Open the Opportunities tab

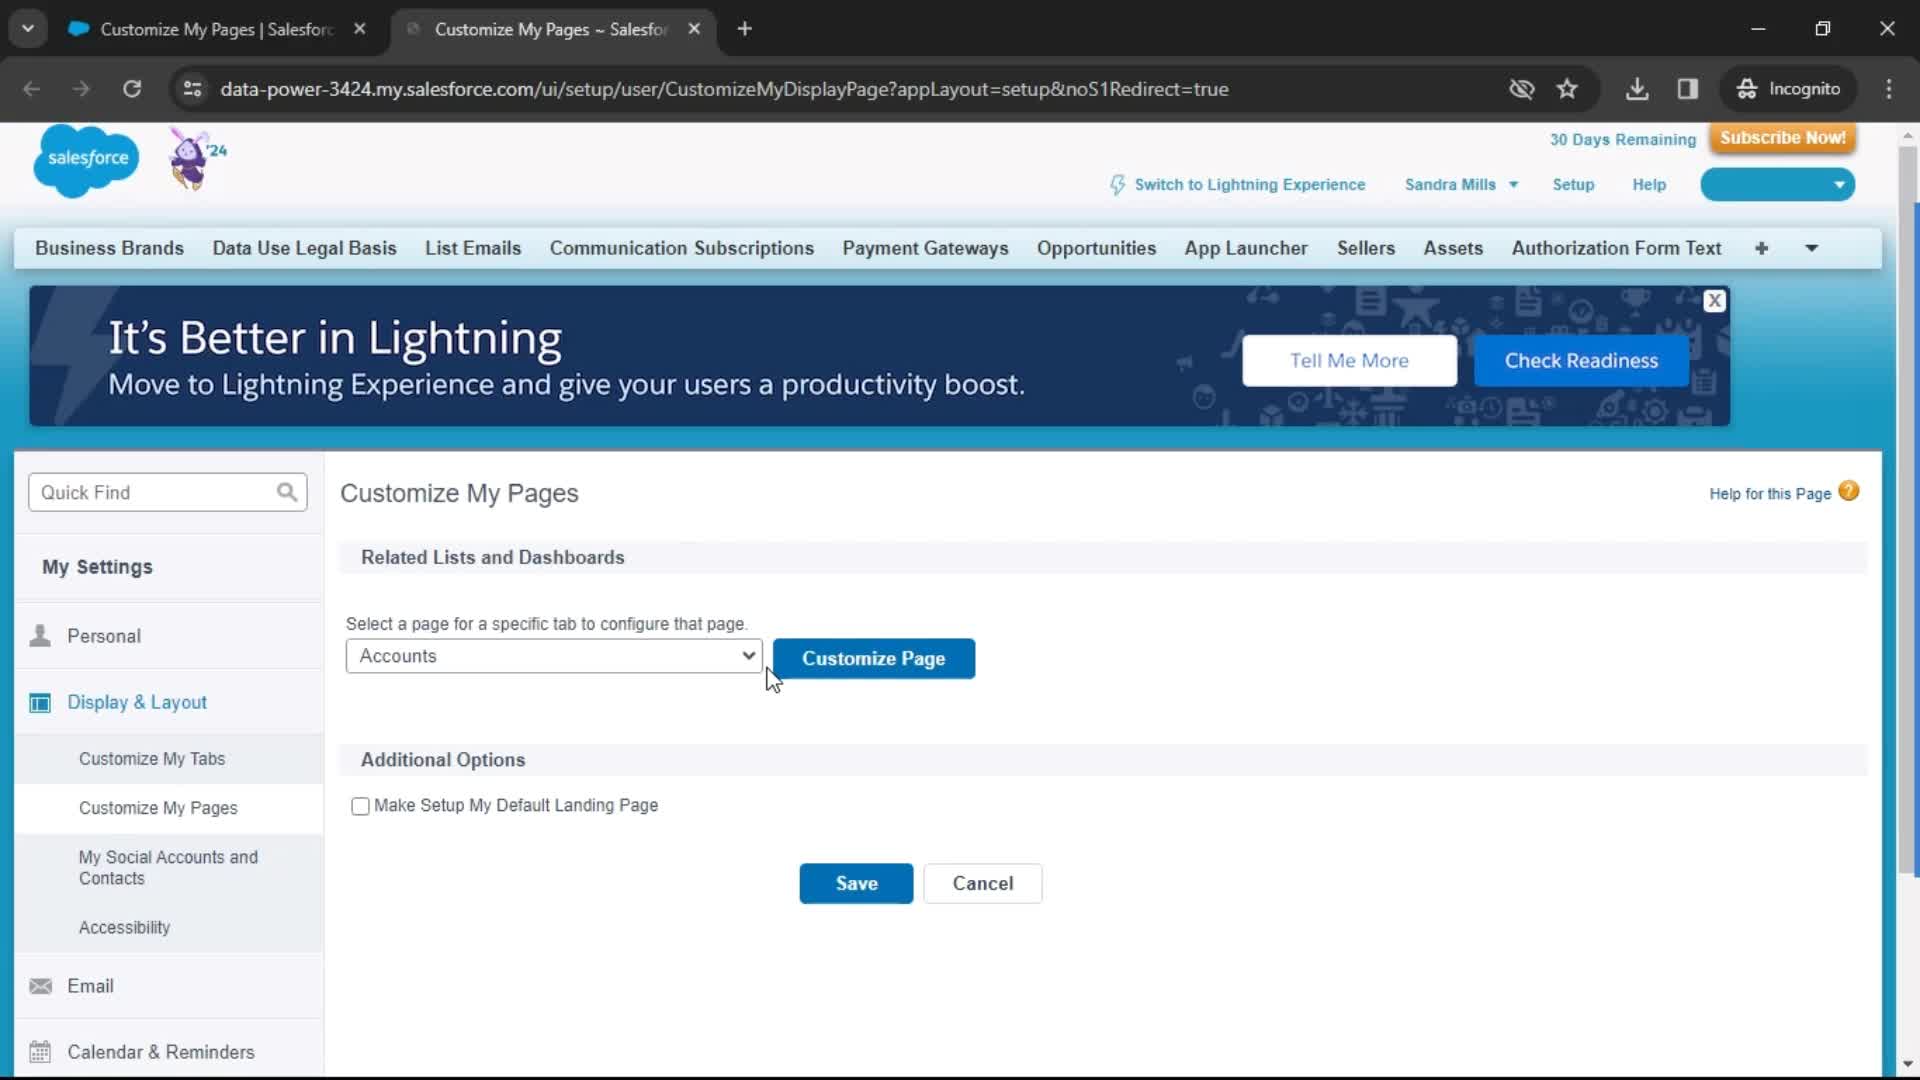click(1096, 248)
